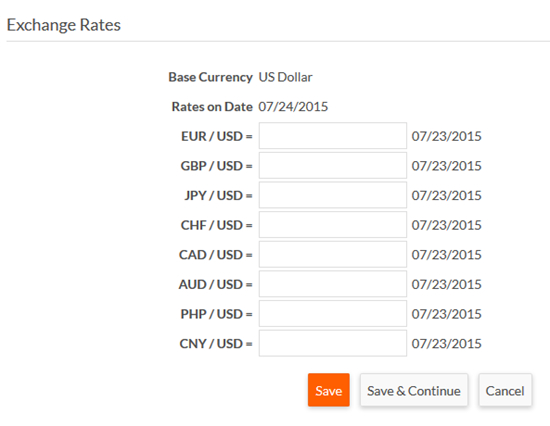Click the Exchange Rates heading
550x426 pixels.
63,25
